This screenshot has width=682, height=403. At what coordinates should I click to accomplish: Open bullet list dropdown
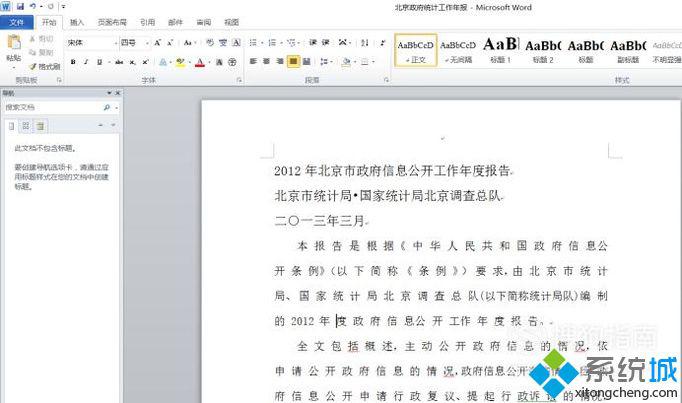click(262, 43)
